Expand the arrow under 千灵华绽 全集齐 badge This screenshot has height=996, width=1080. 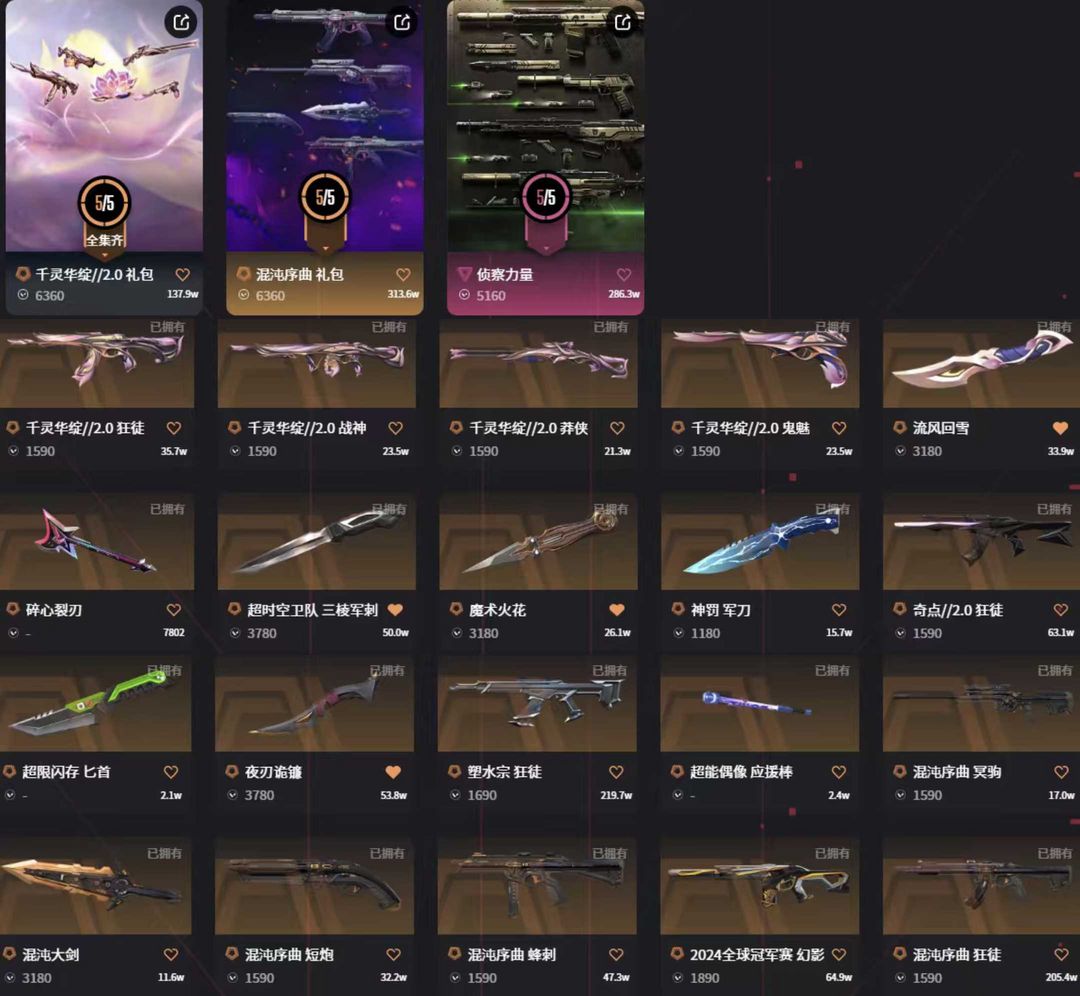tap(104, 256)
